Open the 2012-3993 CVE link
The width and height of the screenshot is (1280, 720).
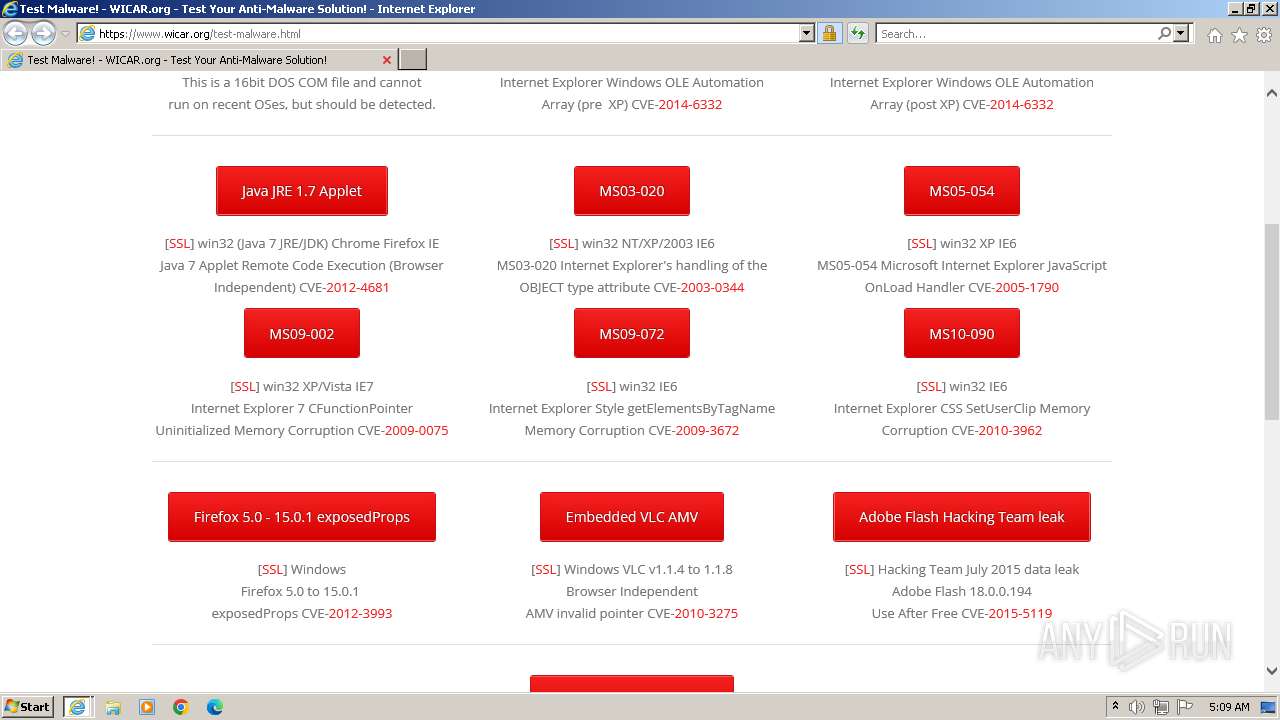click(360, 613)
